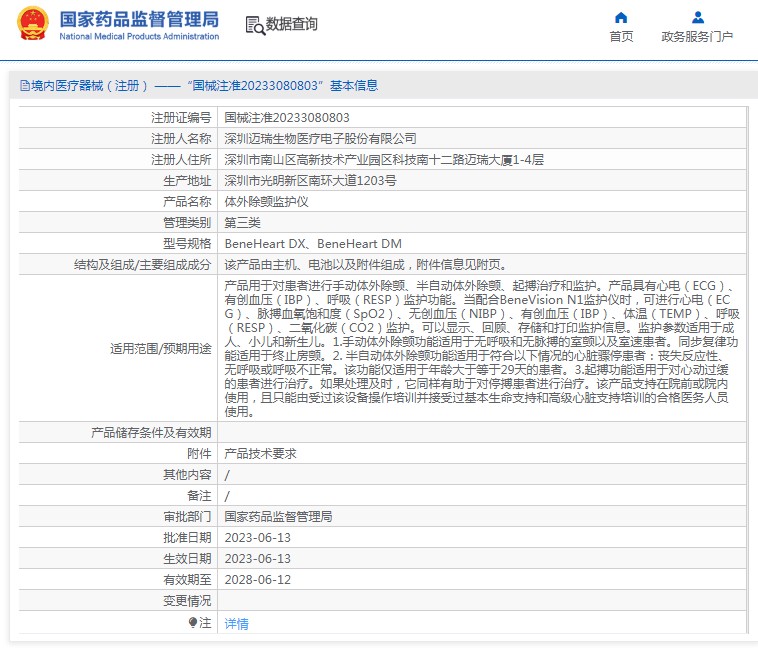The height and width of the screenshot is (648, 758).
Task: Click the intended use description paragraph
Action: [x=481, y=348]
